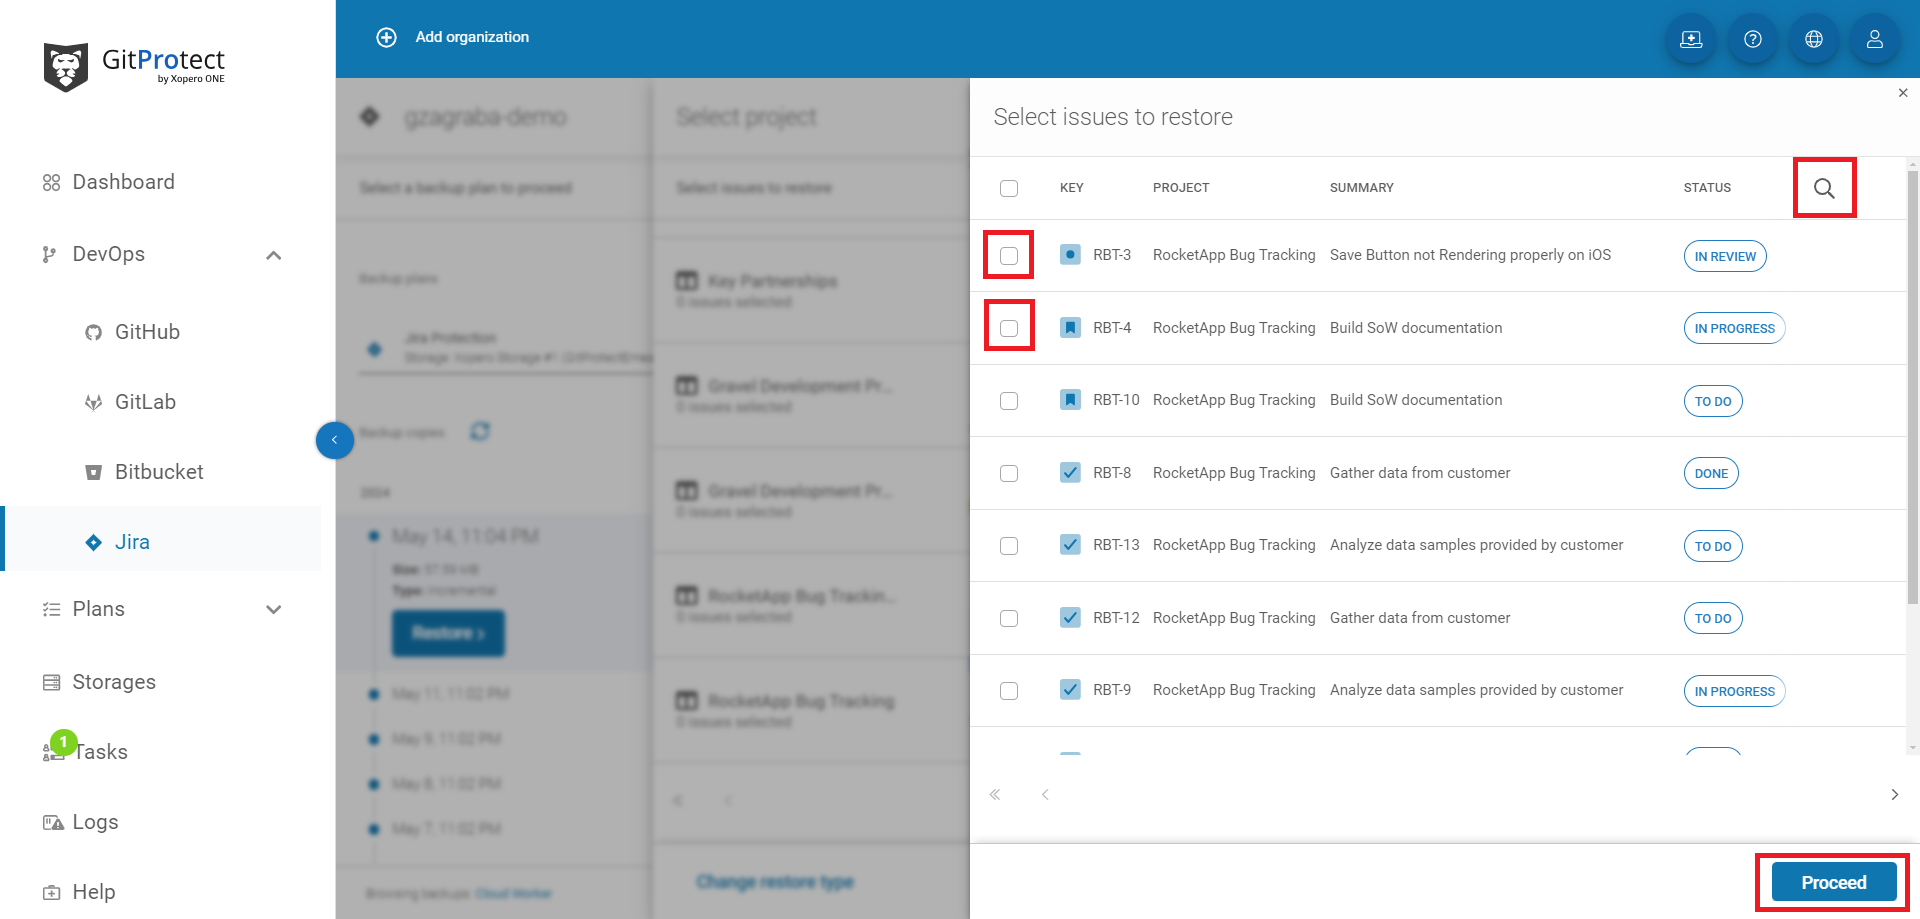
Task: Select all issues with header checkbox
Action: pos(1008,187)
